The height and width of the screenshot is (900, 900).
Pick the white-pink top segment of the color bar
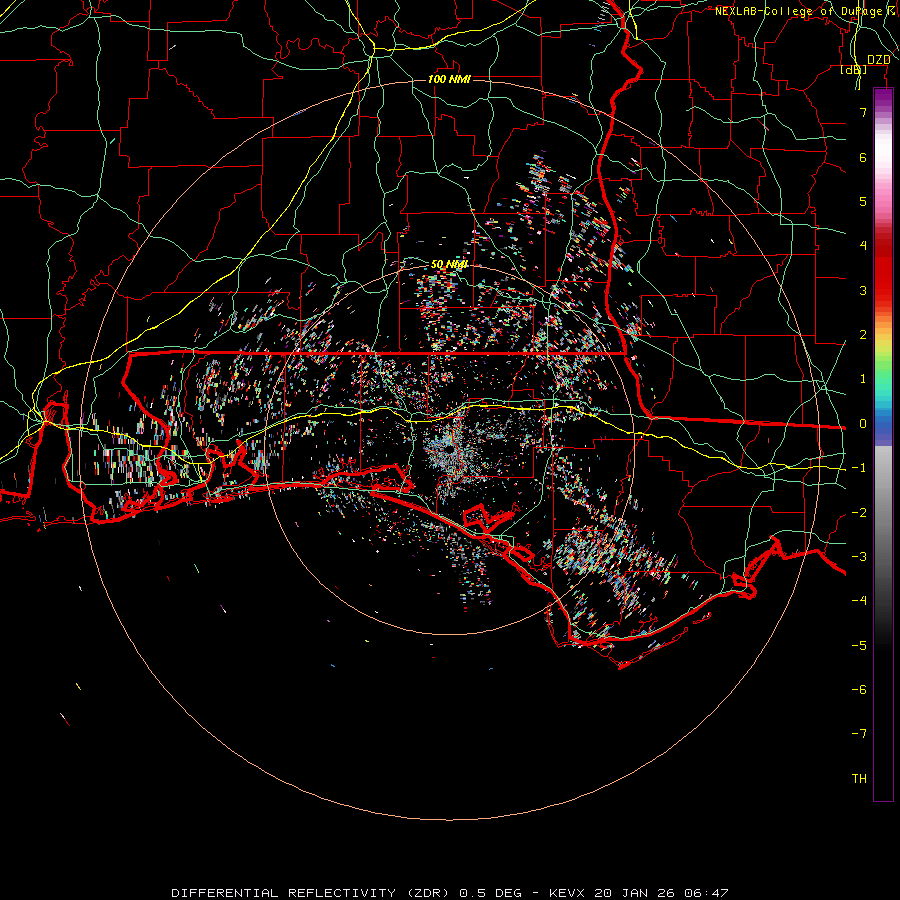pyautogui.click(x=883, y=155)
